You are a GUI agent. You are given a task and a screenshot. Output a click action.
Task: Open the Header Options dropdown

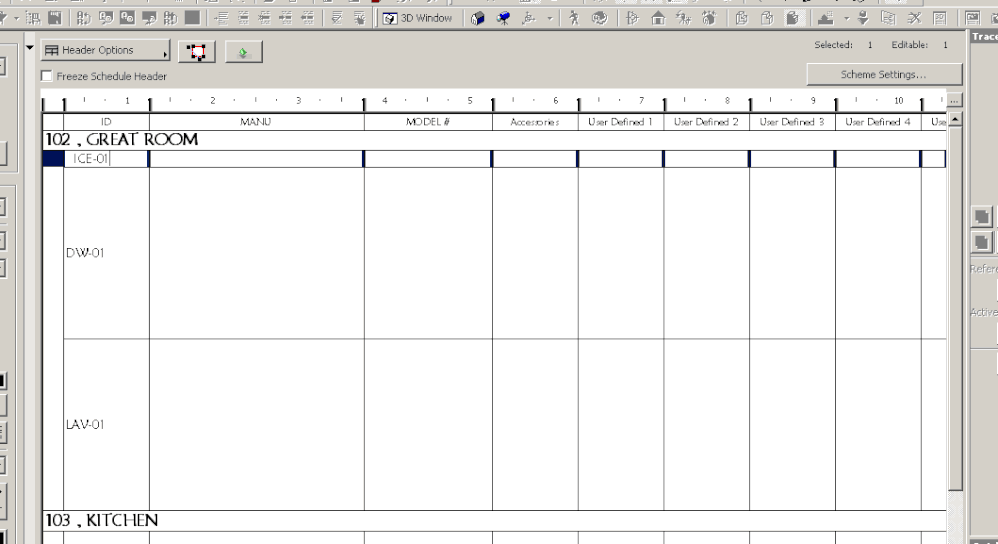coord(106,50)
